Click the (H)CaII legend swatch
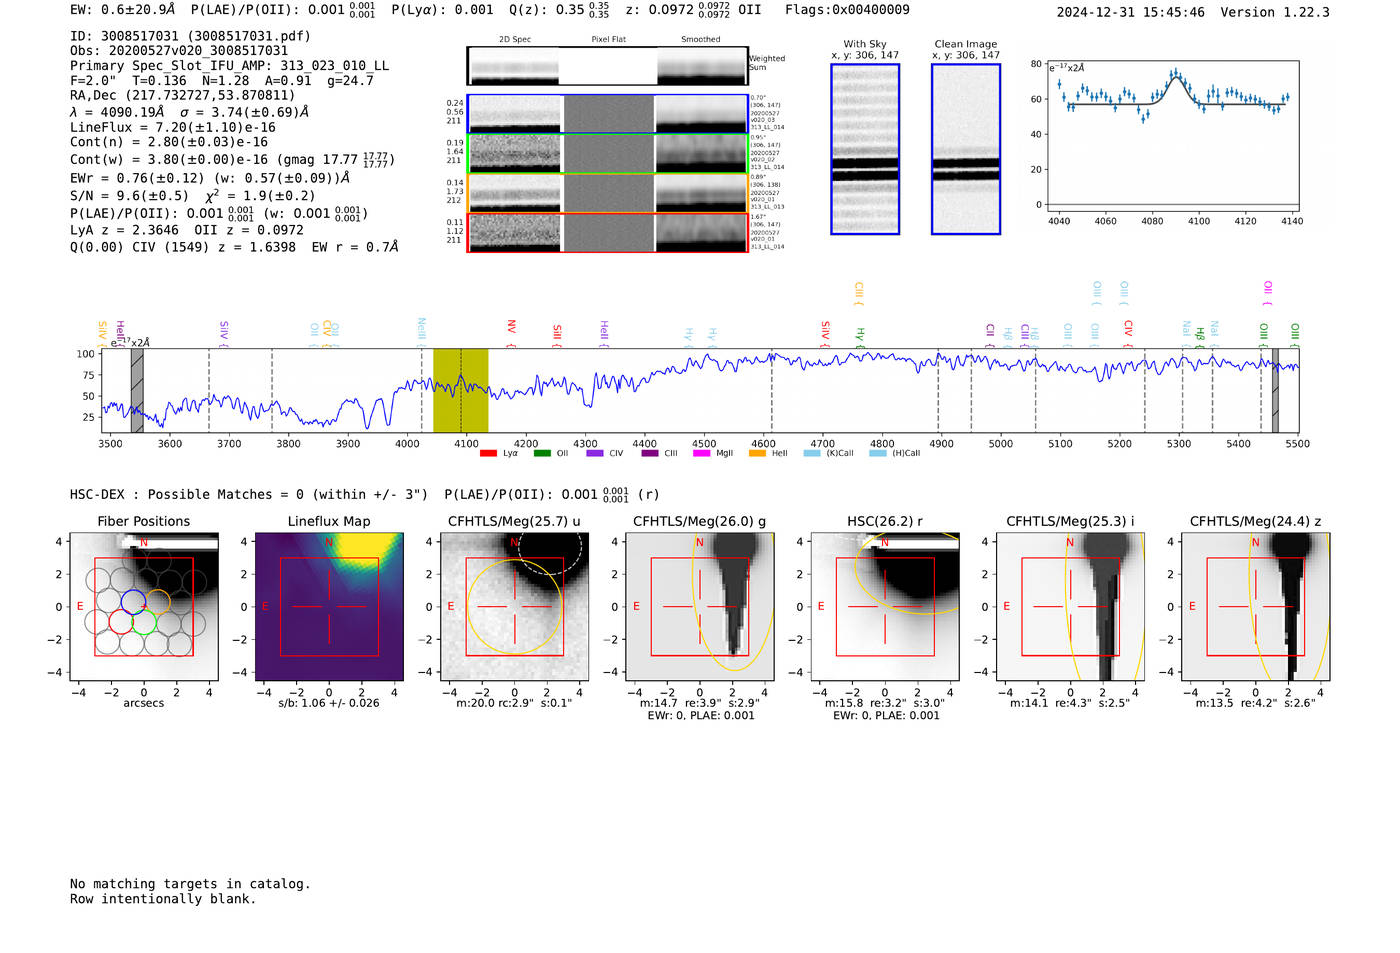The image size is (1400, 953). (x=878, y=453)
